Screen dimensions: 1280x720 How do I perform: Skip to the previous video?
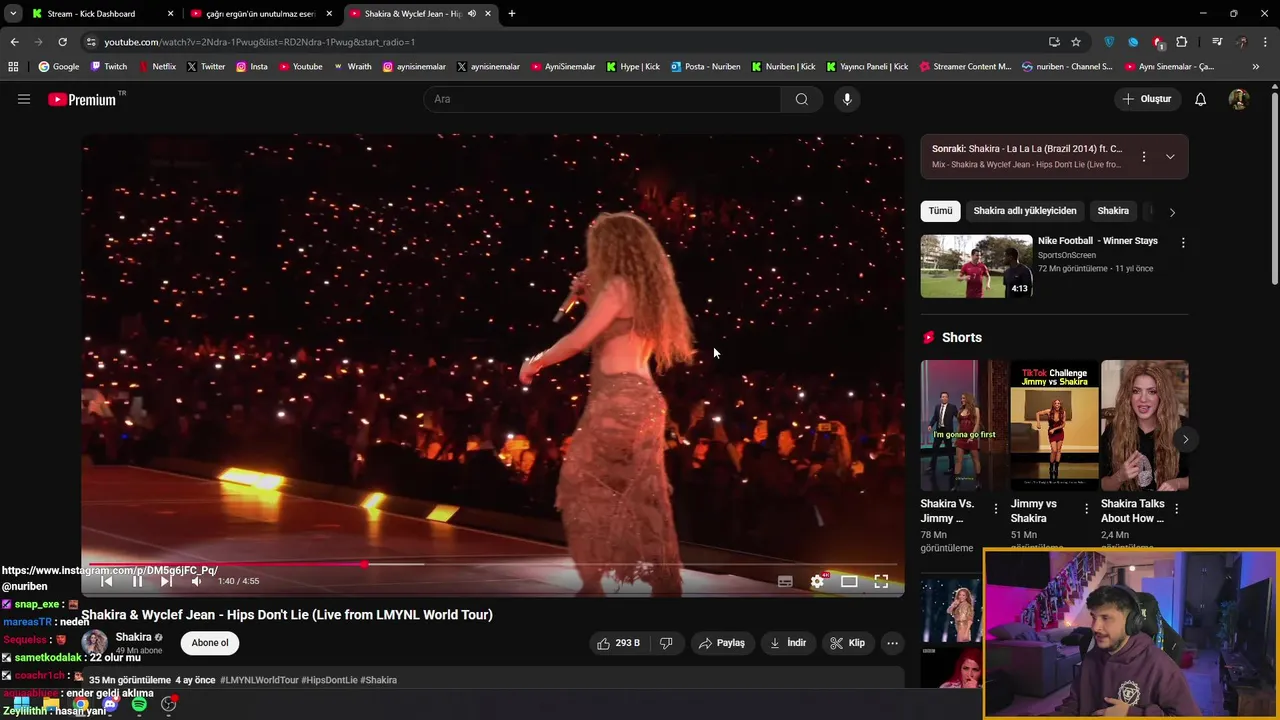pos(107,581)
